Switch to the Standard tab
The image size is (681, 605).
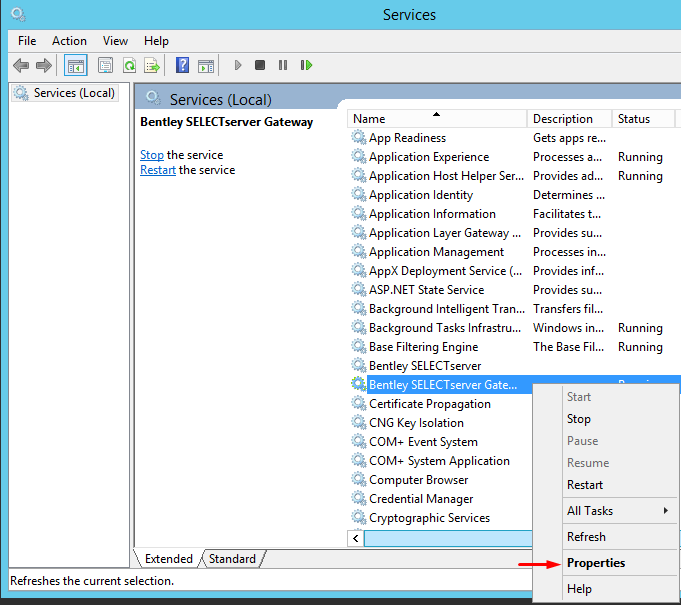232,559
